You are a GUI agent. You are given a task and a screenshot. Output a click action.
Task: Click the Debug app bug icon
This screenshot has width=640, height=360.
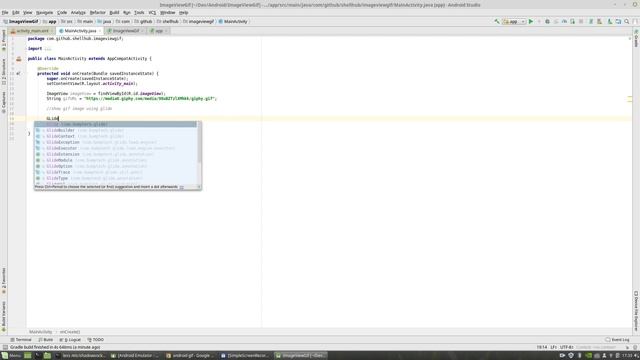pyautogui.click(x=547, y=21)
